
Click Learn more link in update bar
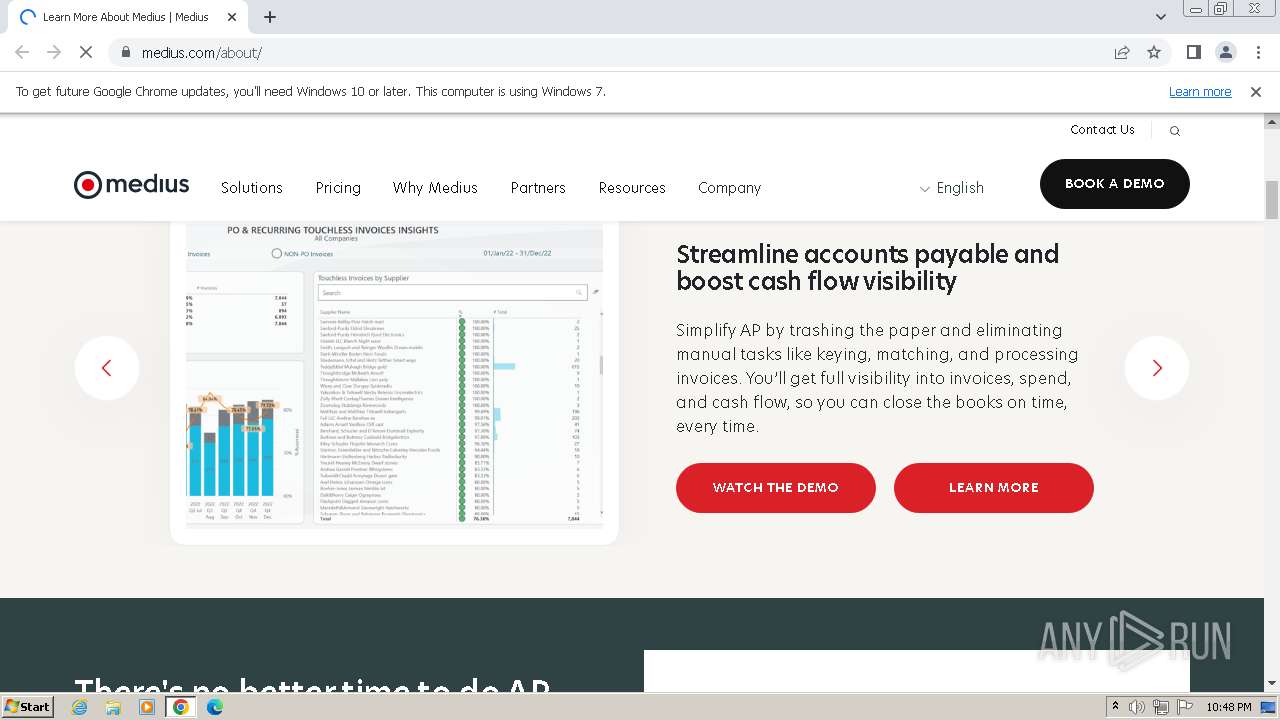click(x=1200, y=92)
